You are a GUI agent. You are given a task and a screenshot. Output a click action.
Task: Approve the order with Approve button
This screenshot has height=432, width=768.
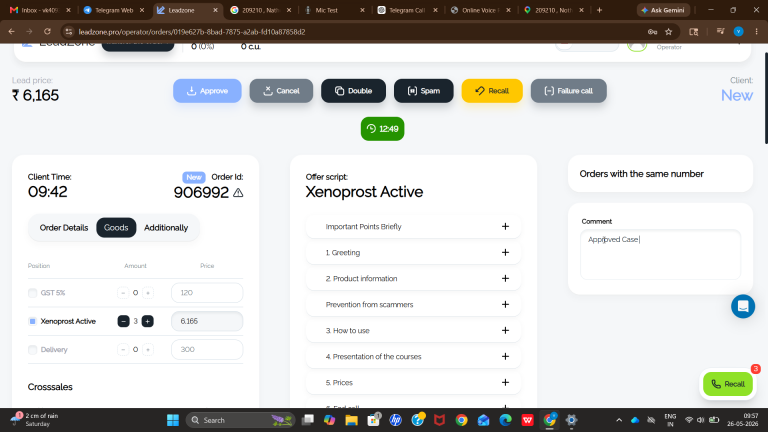tap(207, 91)
